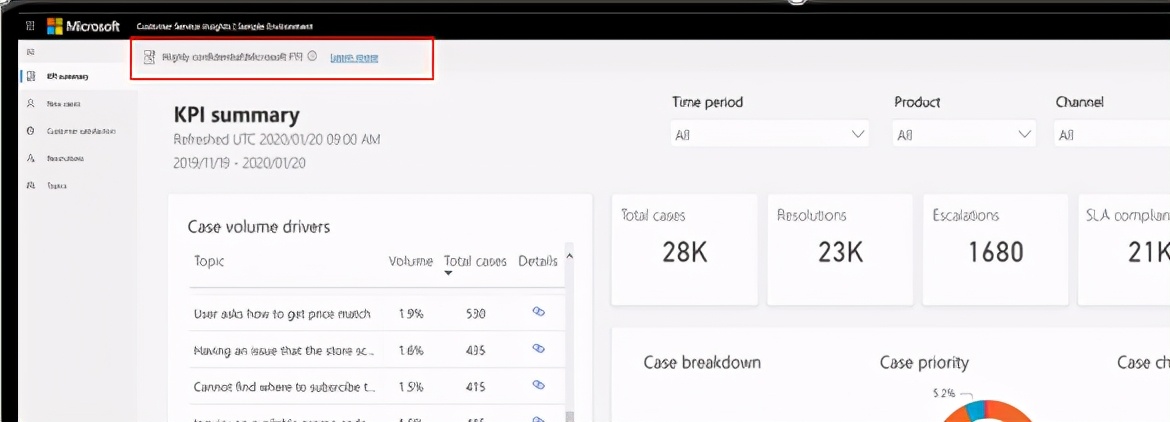Open the Resolutions page in the sidebar

78,158
